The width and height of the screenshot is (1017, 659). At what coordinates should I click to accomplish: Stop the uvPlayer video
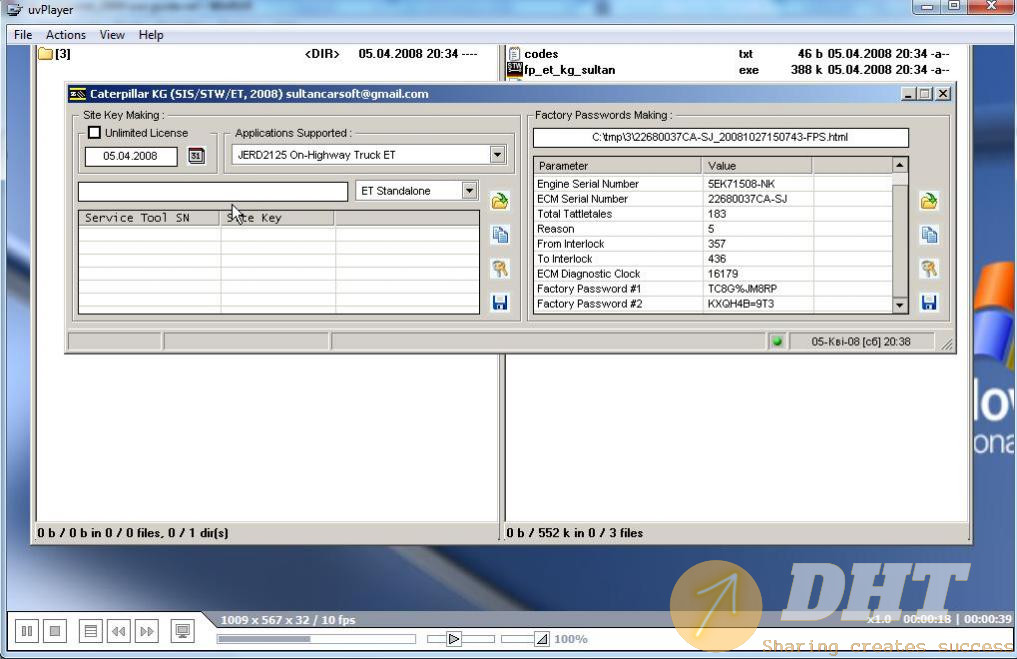point(54,630)
